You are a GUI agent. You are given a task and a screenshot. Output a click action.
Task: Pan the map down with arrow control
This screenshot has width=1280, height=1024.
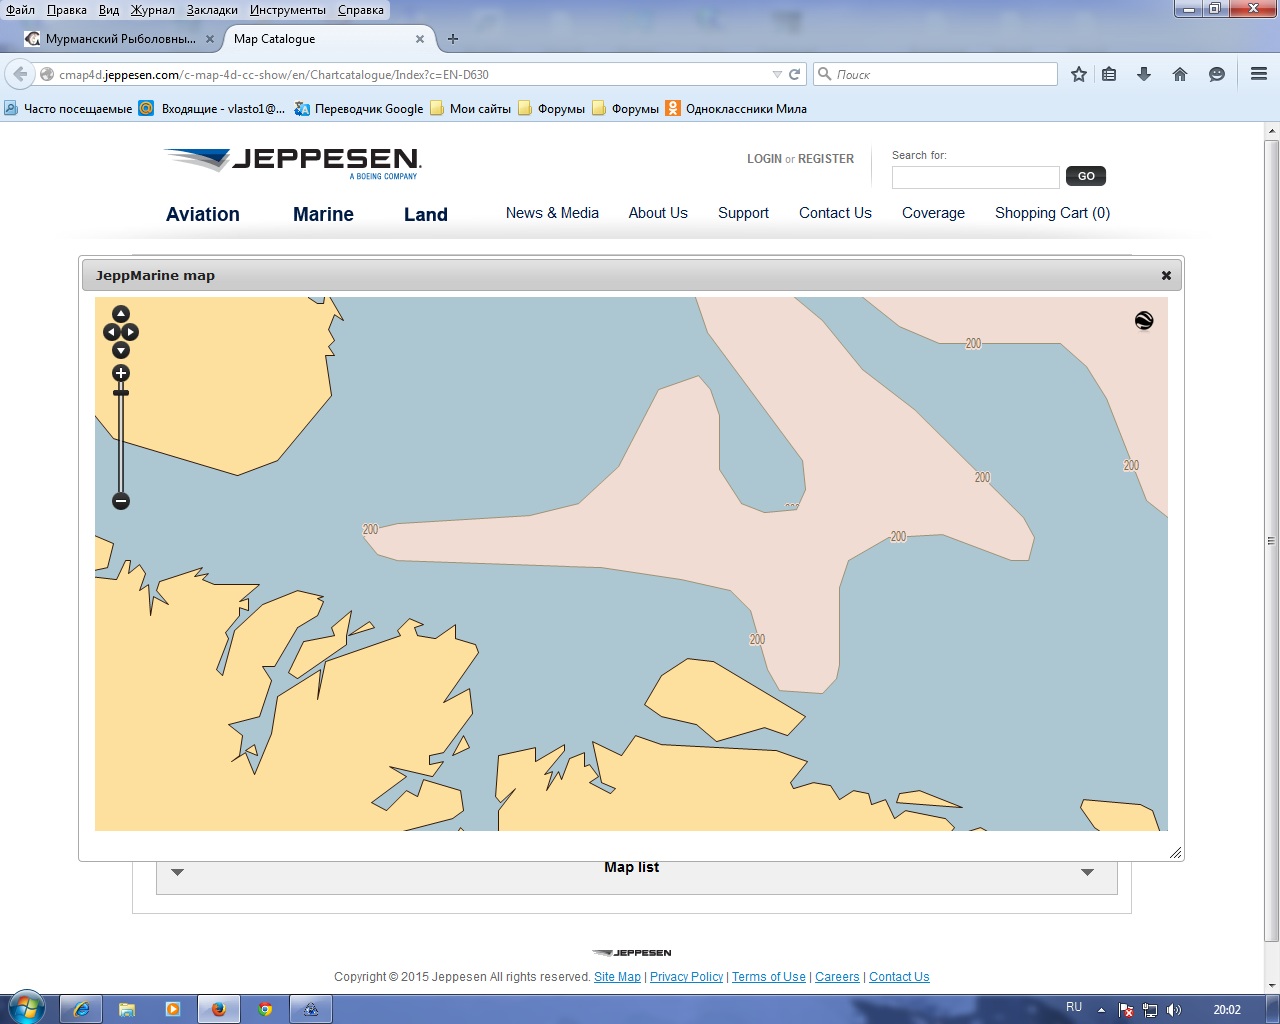click(121, 350)
